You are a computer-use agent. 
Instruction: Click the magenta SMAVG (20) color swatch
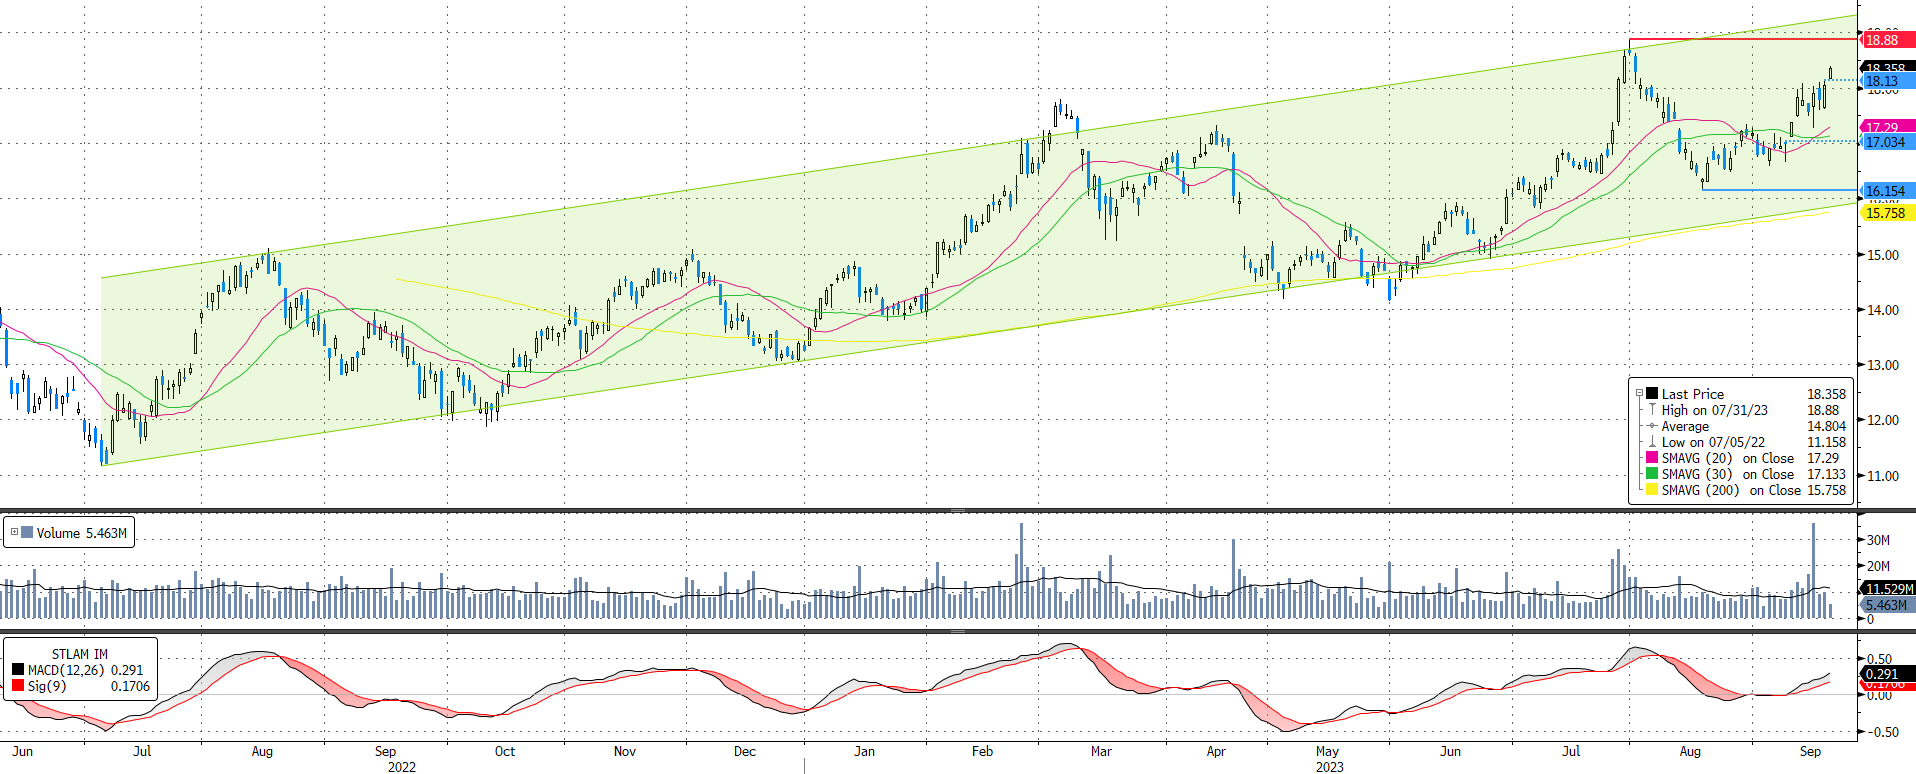point(1652,457)
